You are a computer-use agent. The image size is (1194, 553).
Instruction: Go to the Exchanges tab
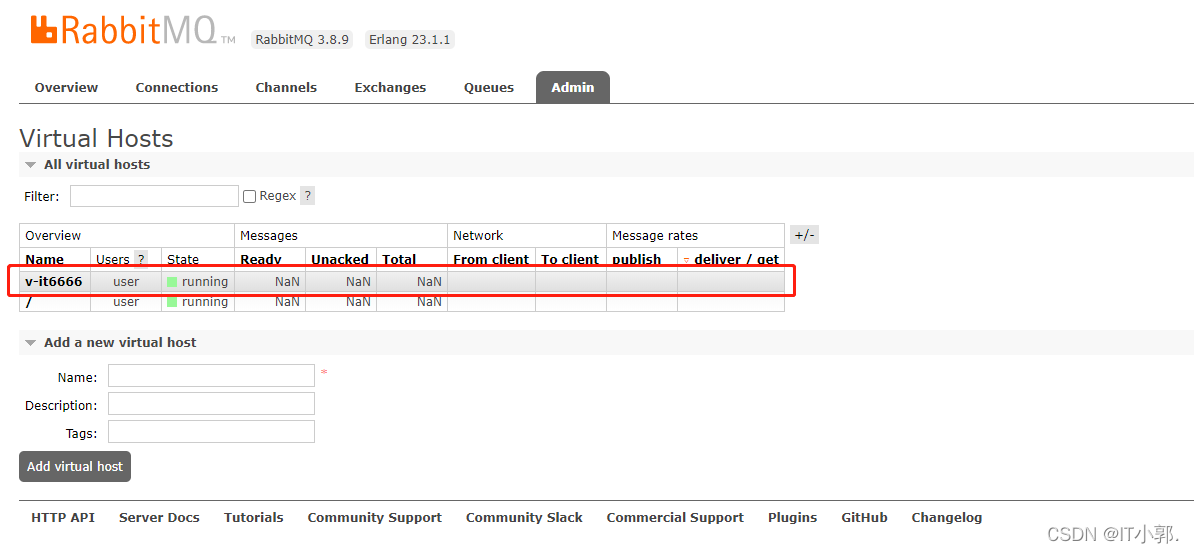tap(390, 88)
